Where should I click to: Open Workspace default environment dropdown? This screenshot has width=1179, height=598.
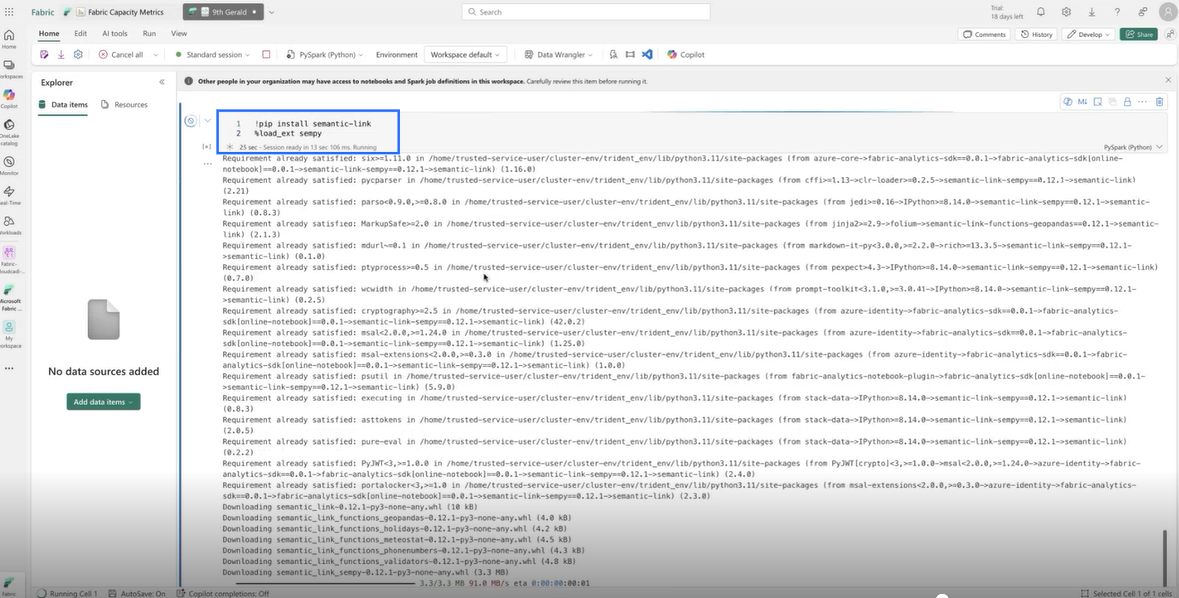point(465,55)
